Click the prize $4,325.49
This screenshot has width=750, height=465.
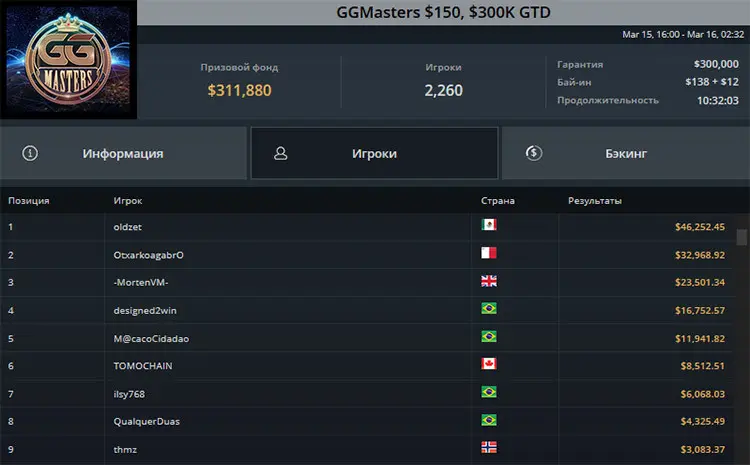click(x=703, y=421)
